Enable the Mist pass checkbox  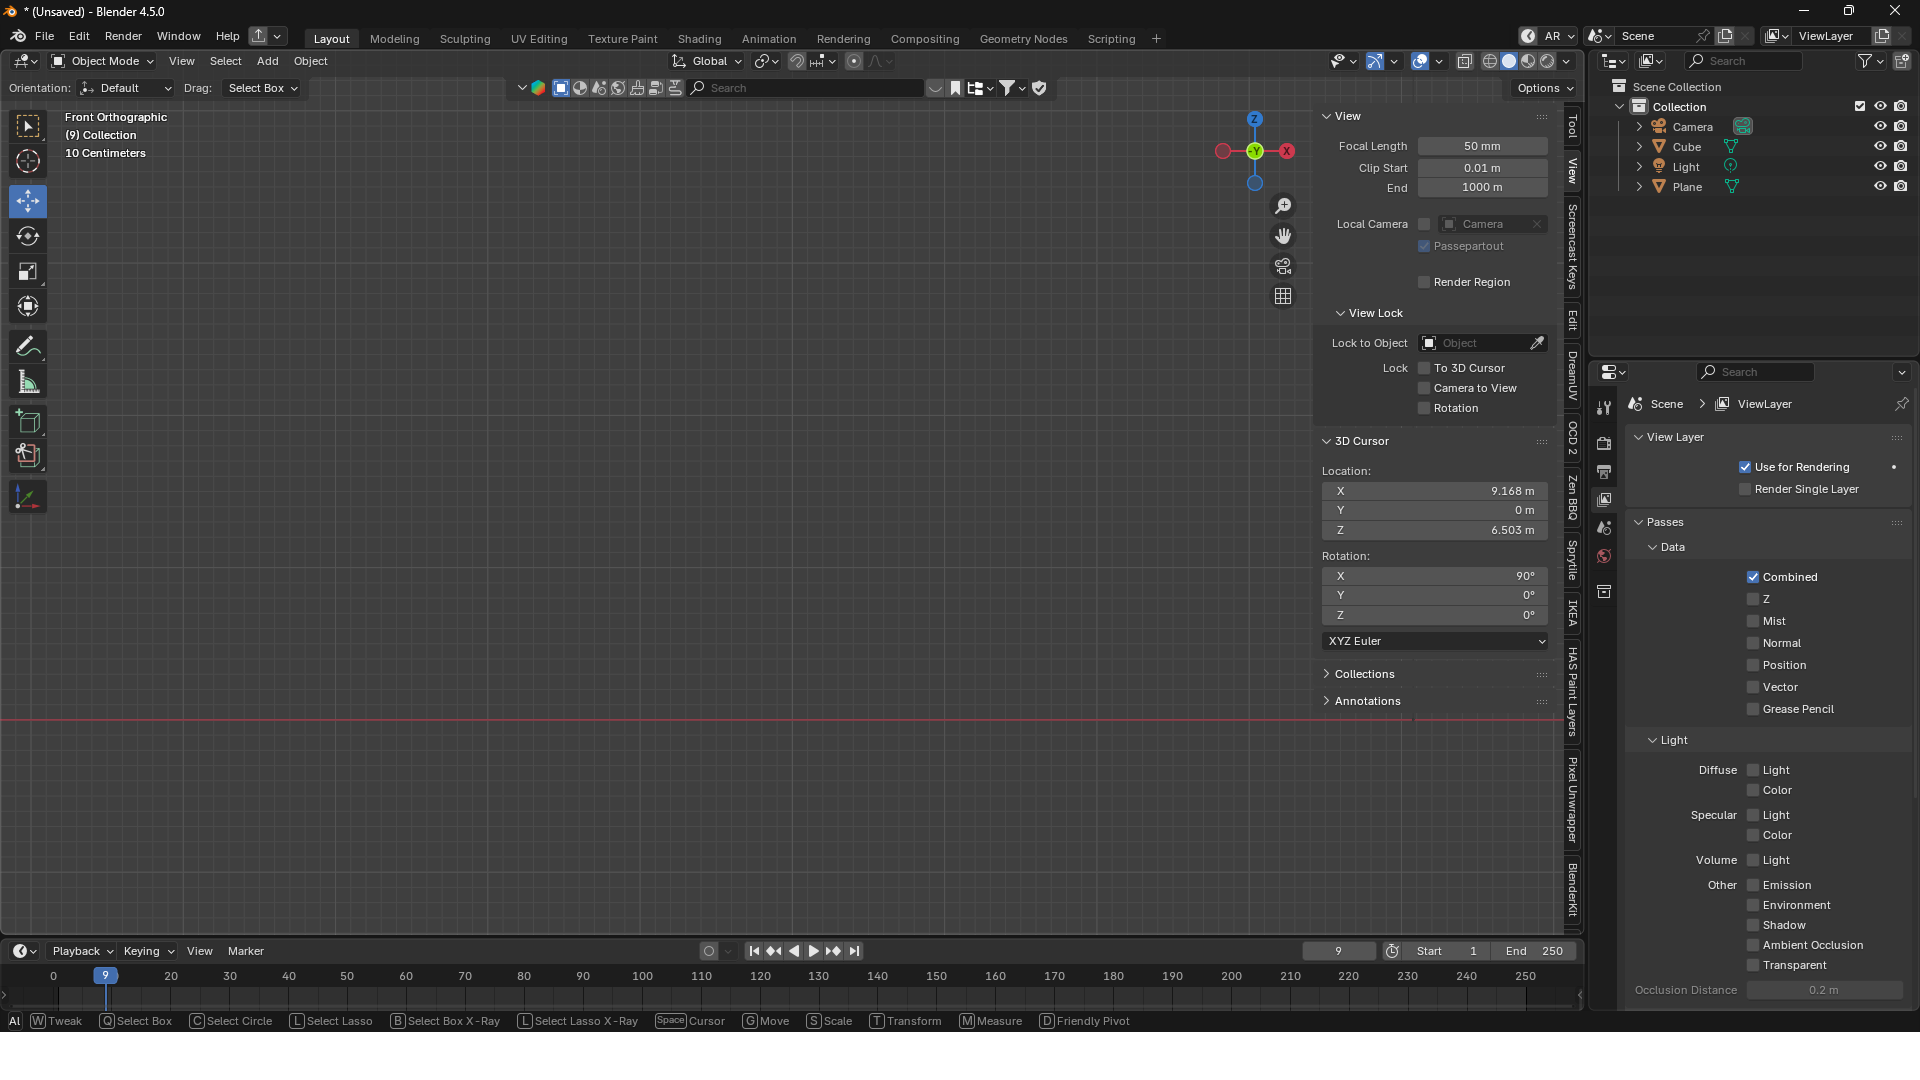coord(1753,621)
